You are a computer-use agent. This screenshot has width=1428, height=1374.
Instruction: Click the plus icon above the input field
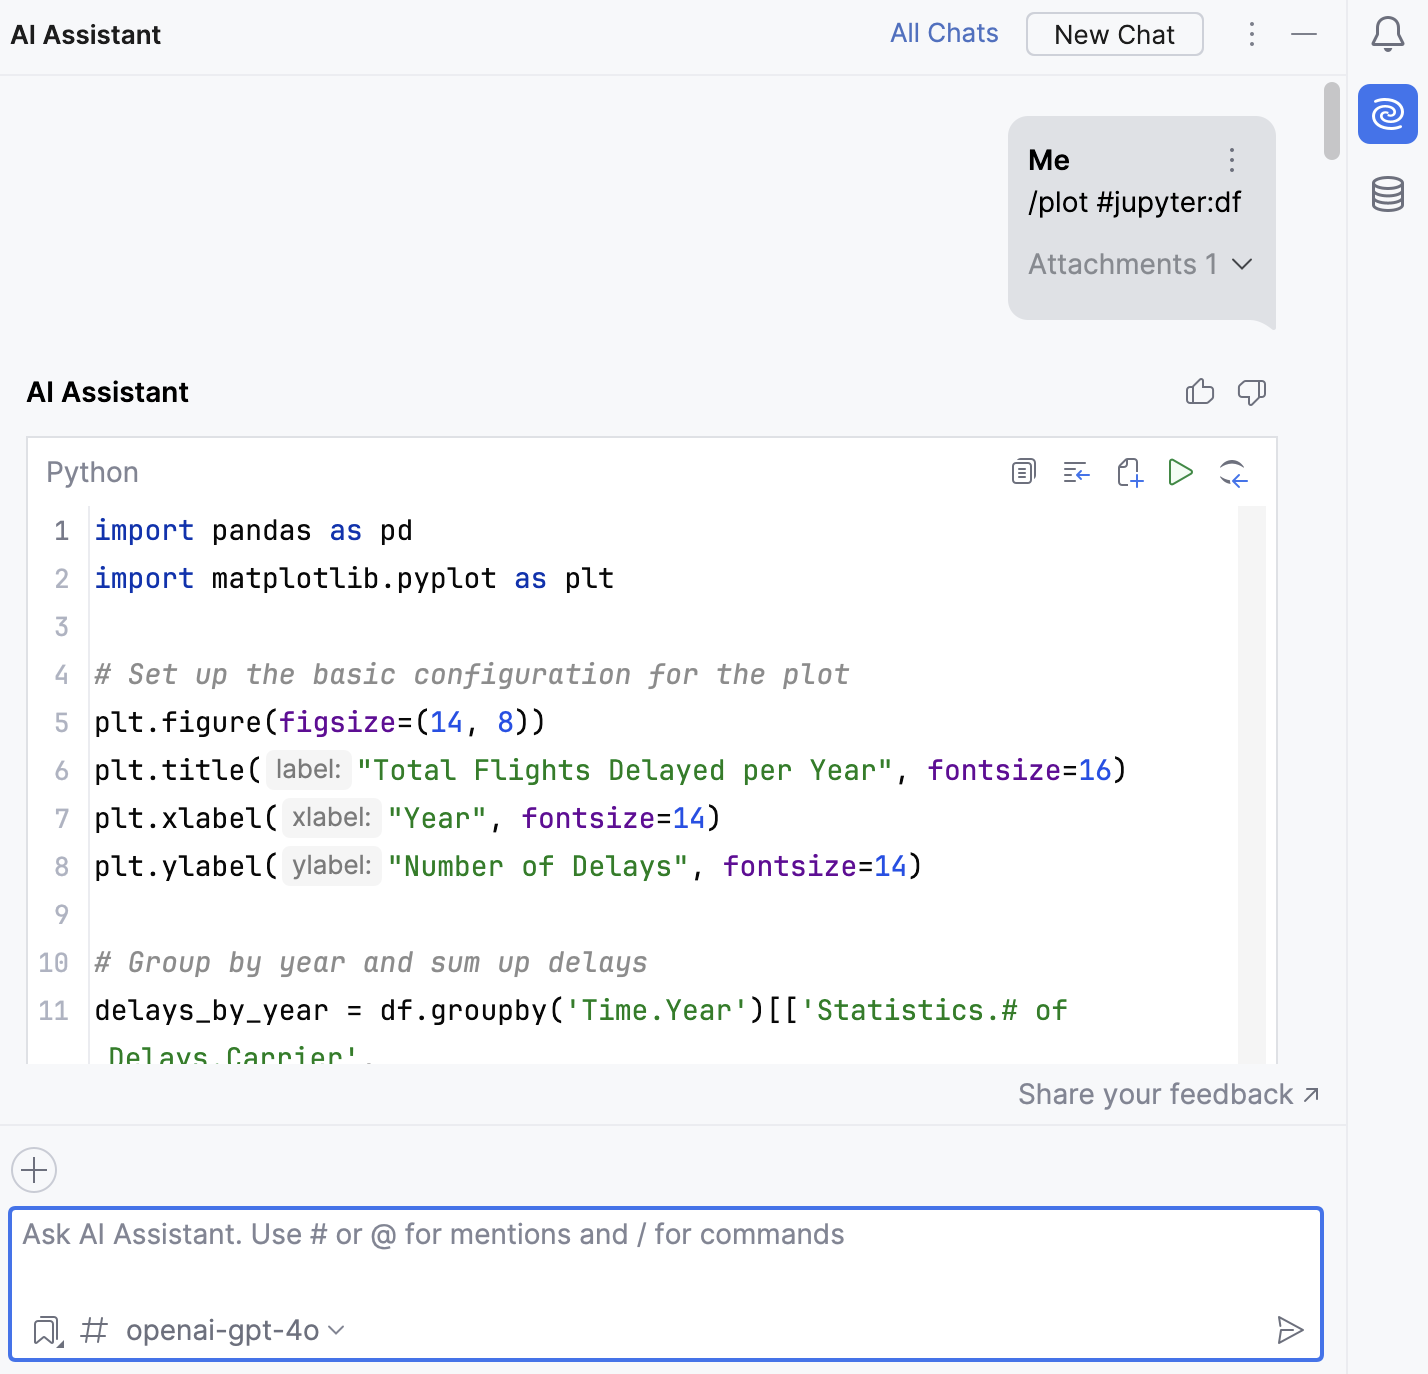33,1170
